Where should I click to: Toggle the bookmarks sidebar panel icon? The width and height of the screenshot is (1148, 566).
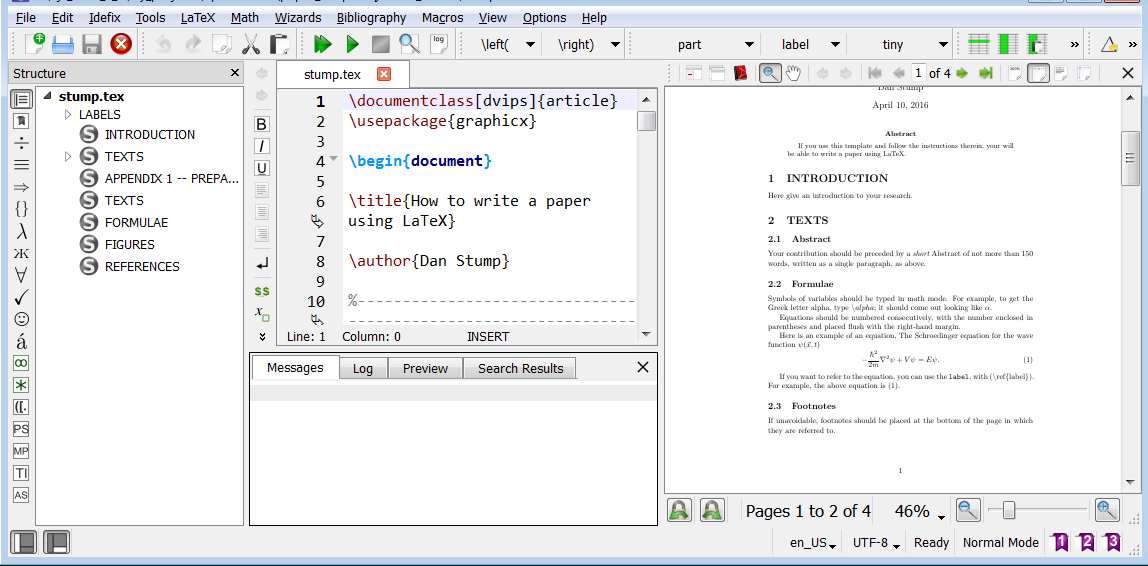point(22,122)
